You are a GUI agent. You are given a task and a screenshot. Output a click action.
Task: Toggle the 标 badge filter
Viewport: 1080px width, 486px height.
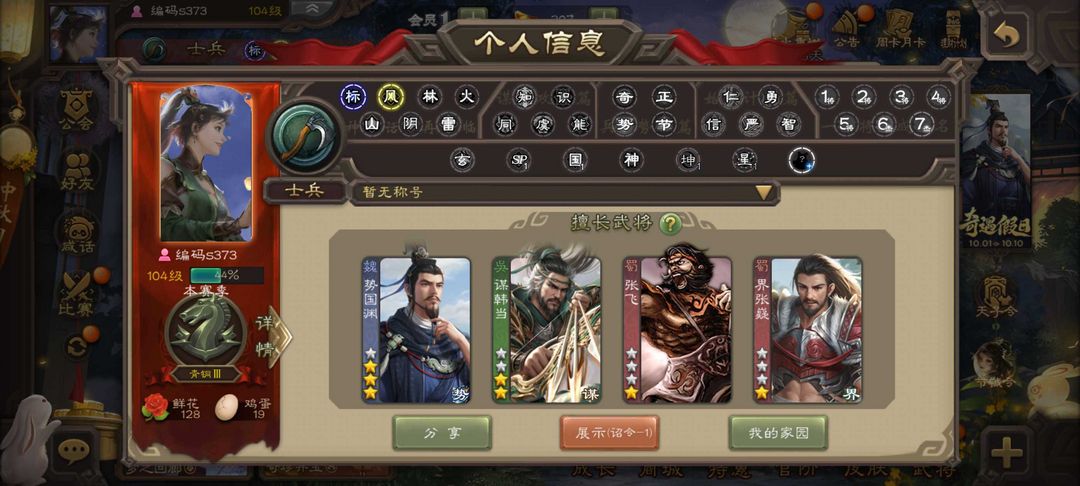click(353, 97)
